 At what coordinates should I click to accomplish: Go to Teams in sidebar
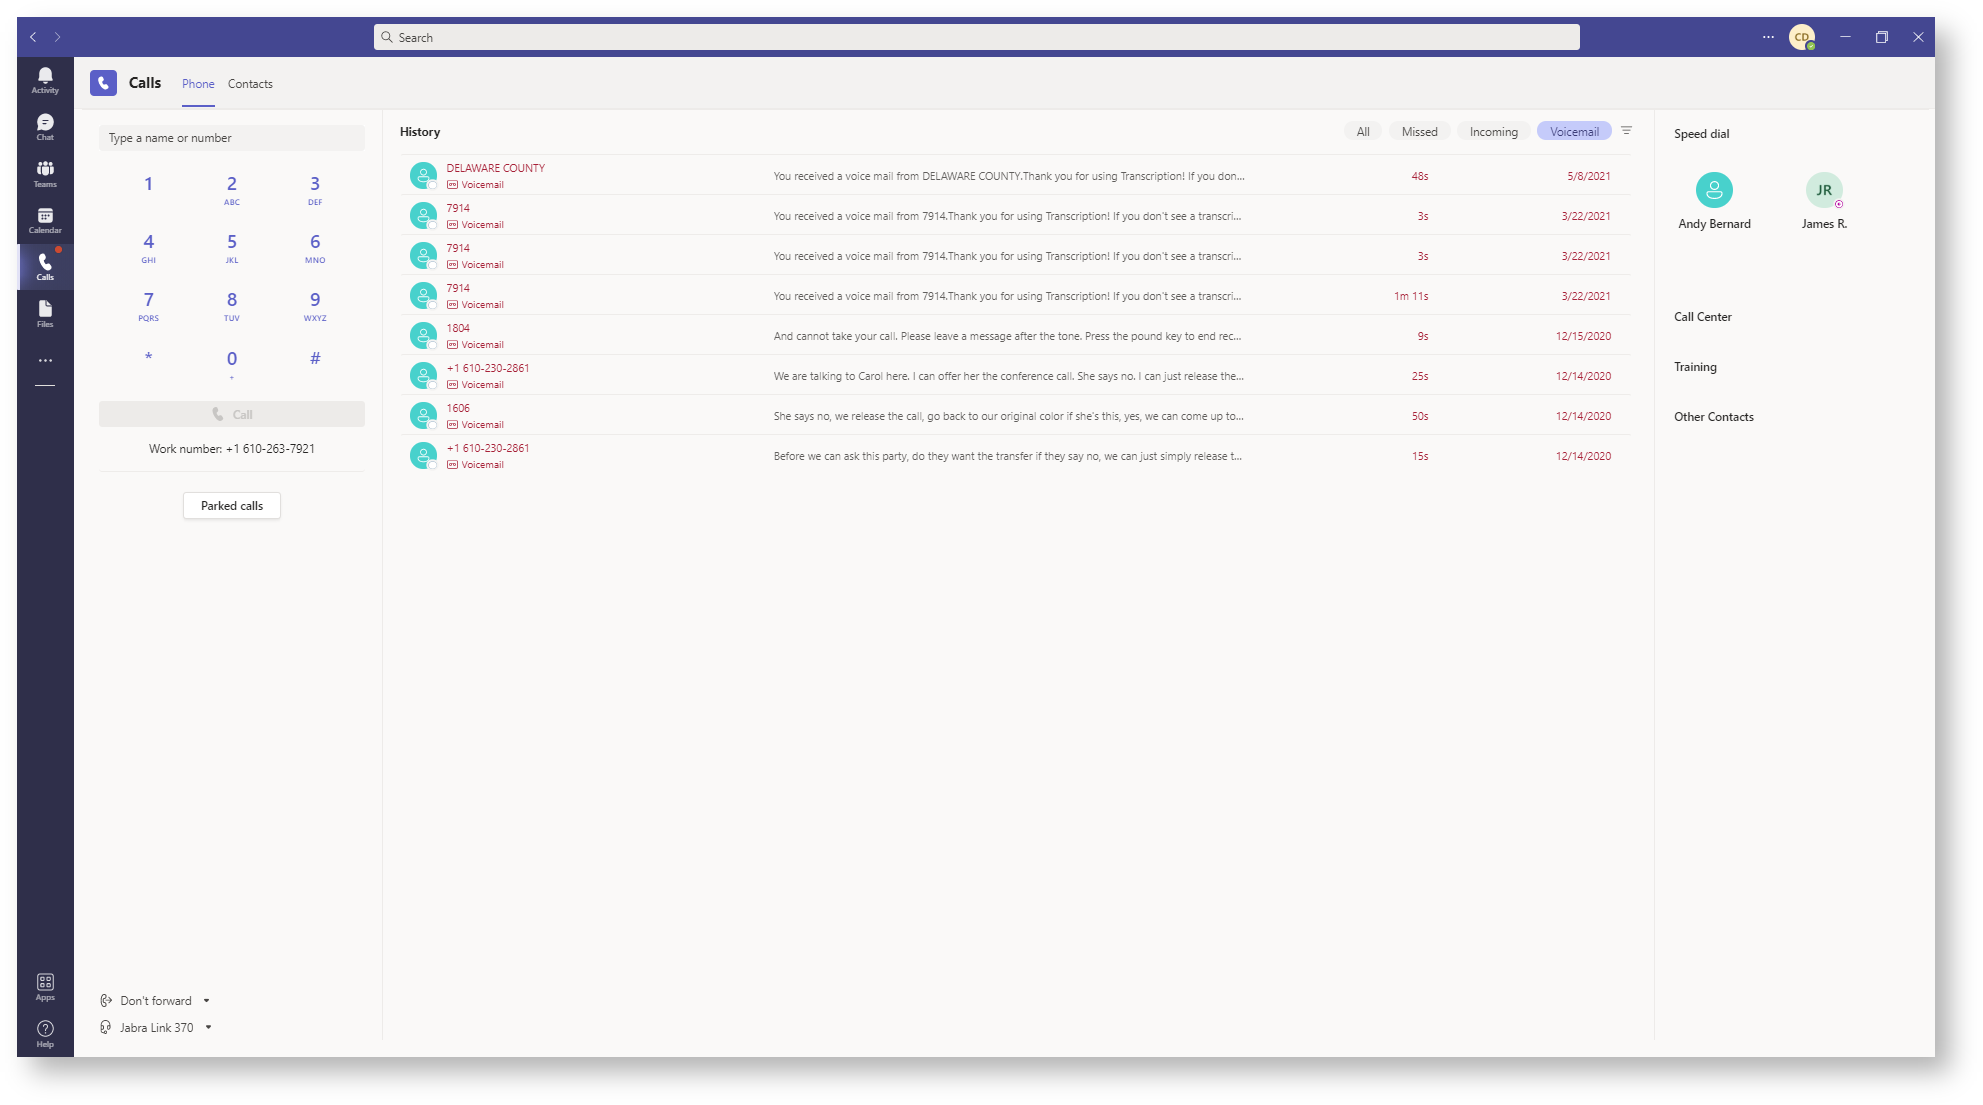45,174
